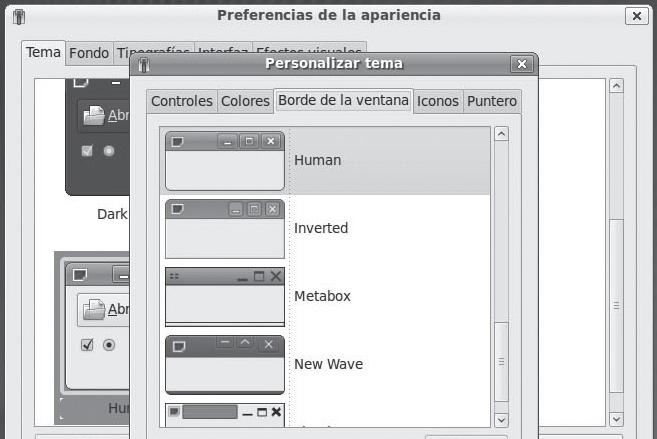
Task: Switch to the Controles tab
Action: tap(182, 101)
